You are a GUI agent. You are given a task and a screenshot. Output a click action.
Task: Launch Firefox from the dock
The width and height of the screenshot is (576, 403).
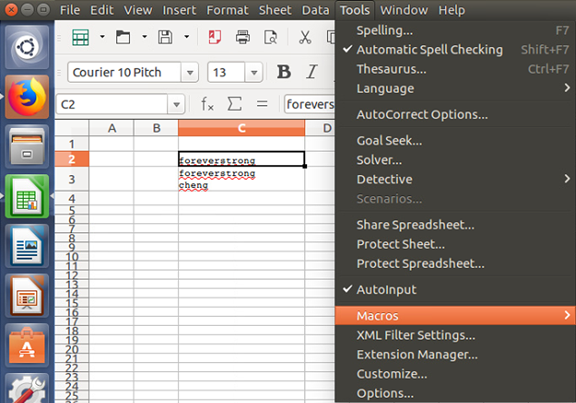(27, 97)
